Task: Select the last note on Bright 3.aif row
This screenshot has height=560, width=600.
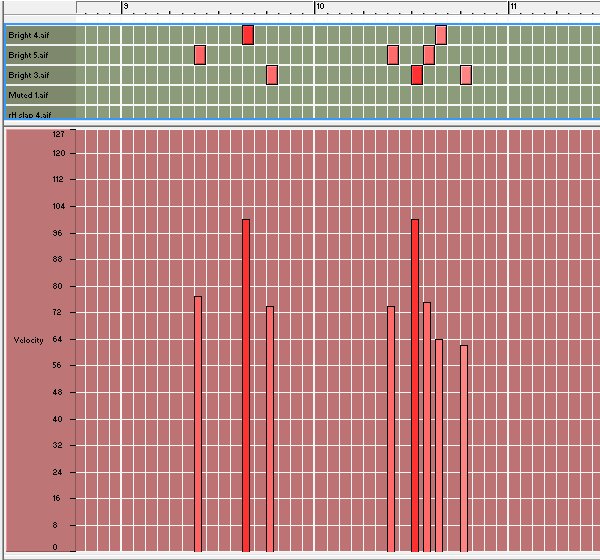Action: pos(465,75)
